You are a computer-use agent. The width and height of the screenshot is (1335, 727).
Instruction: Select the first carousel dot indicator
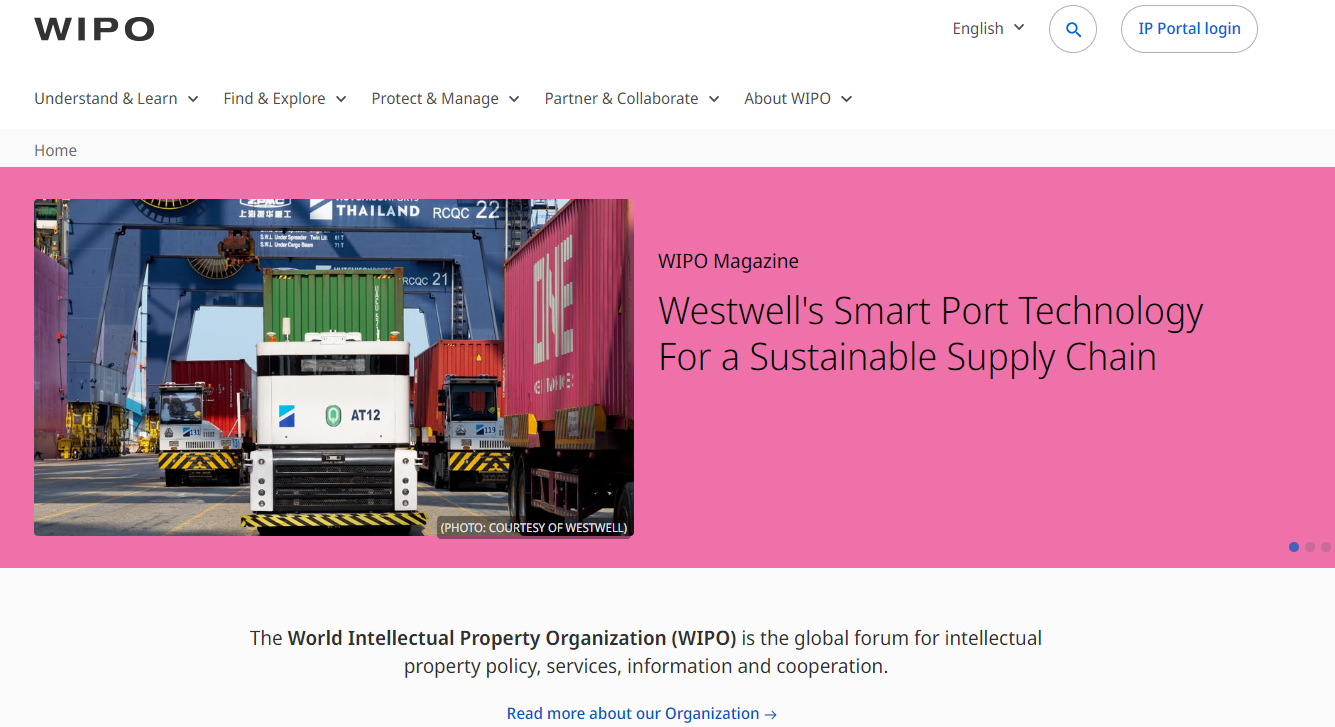pyautogui.click(x=1294, y=547)
